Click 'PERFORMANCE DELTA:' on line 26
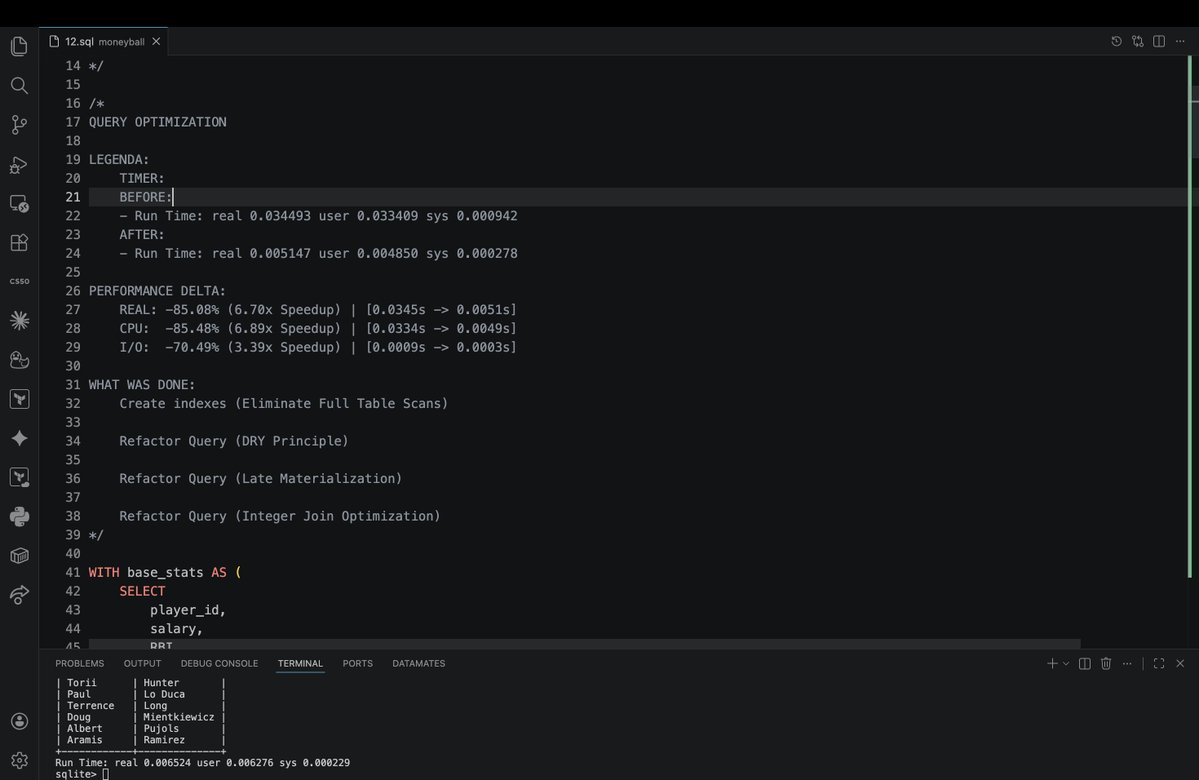Screen dimensions: 1199x780 tap(158, 291)
